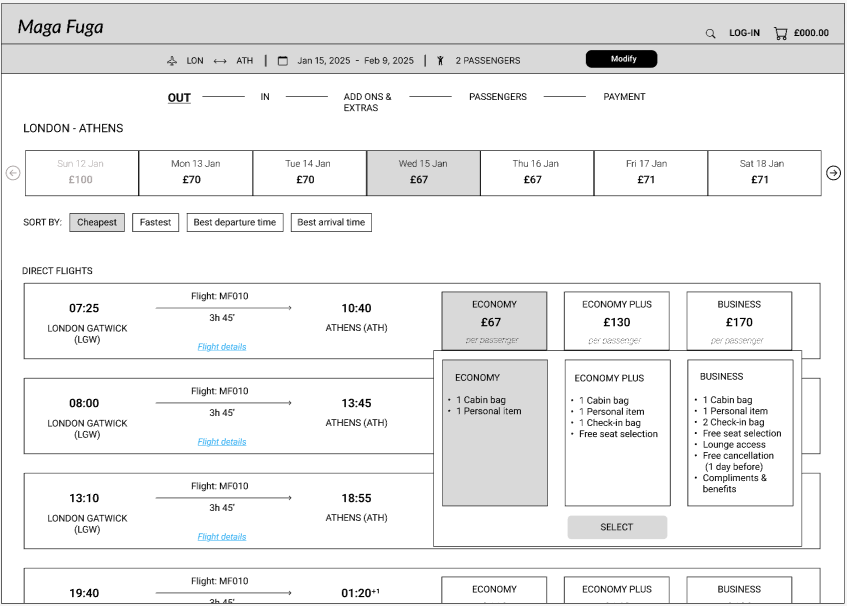Expand Business £170 fare option
847x606 pixels.
click(x=739, y=320)
